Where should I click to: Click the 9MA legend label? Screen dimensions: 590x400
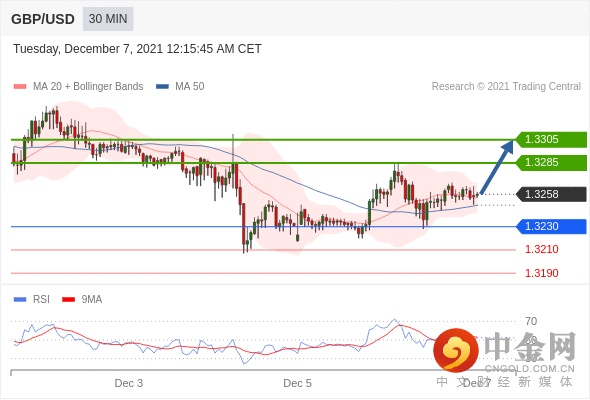92,300
